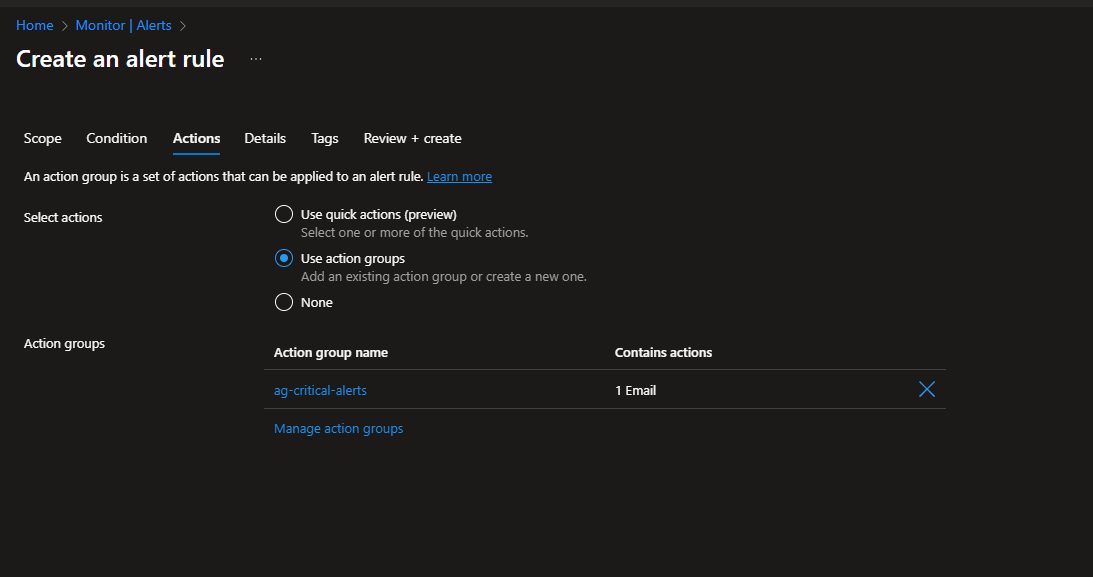Click the Action group name column header

pos(331,352)
